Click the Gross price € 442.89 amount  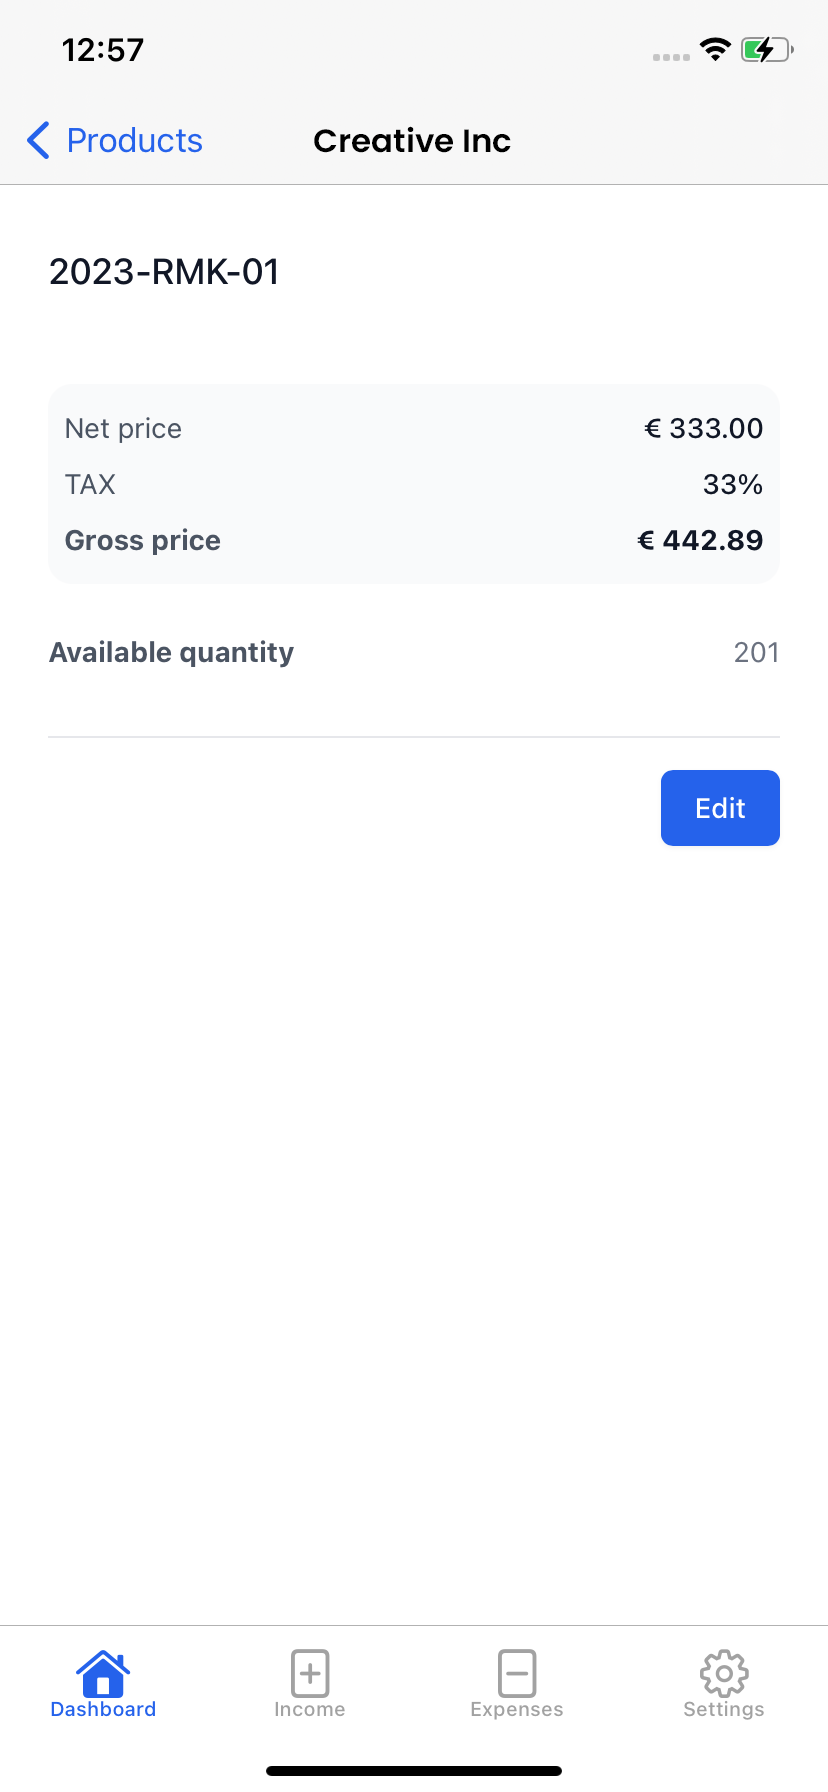pyautogui.click(x=700, y=541)
